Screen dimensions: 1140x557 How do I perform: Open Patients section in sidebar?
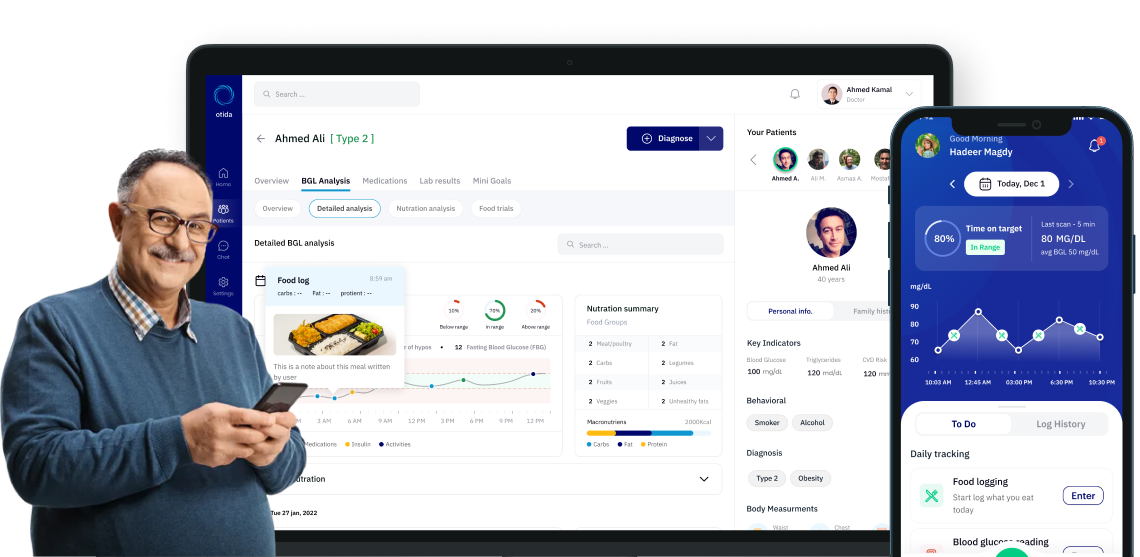coord(223,214)
